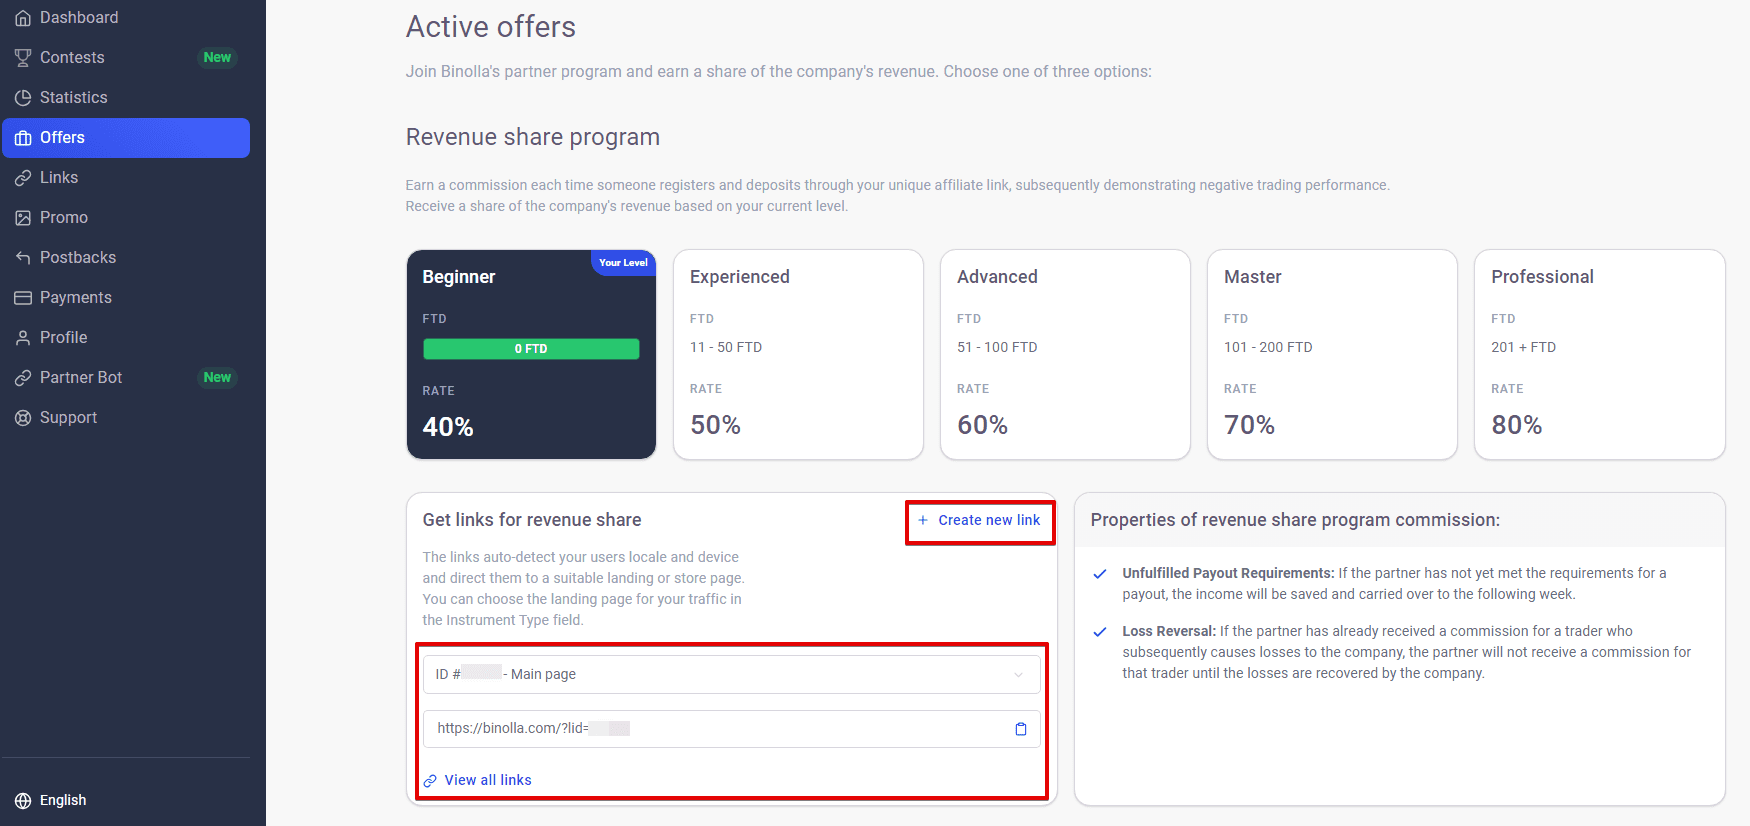Screen dimensions: 1750x826
Task: Click the 80% rate value
Action: [1517, 426]
